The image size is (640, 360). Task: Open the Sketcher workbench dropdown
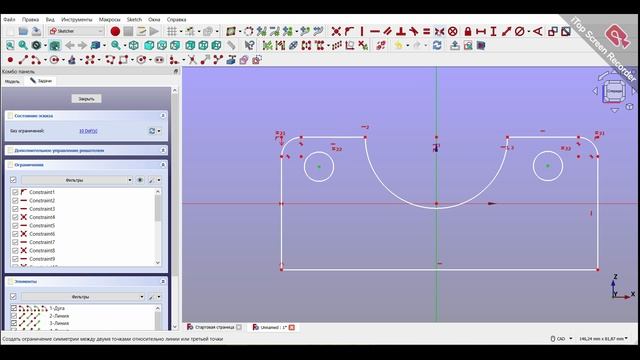[x=76, y=31]
